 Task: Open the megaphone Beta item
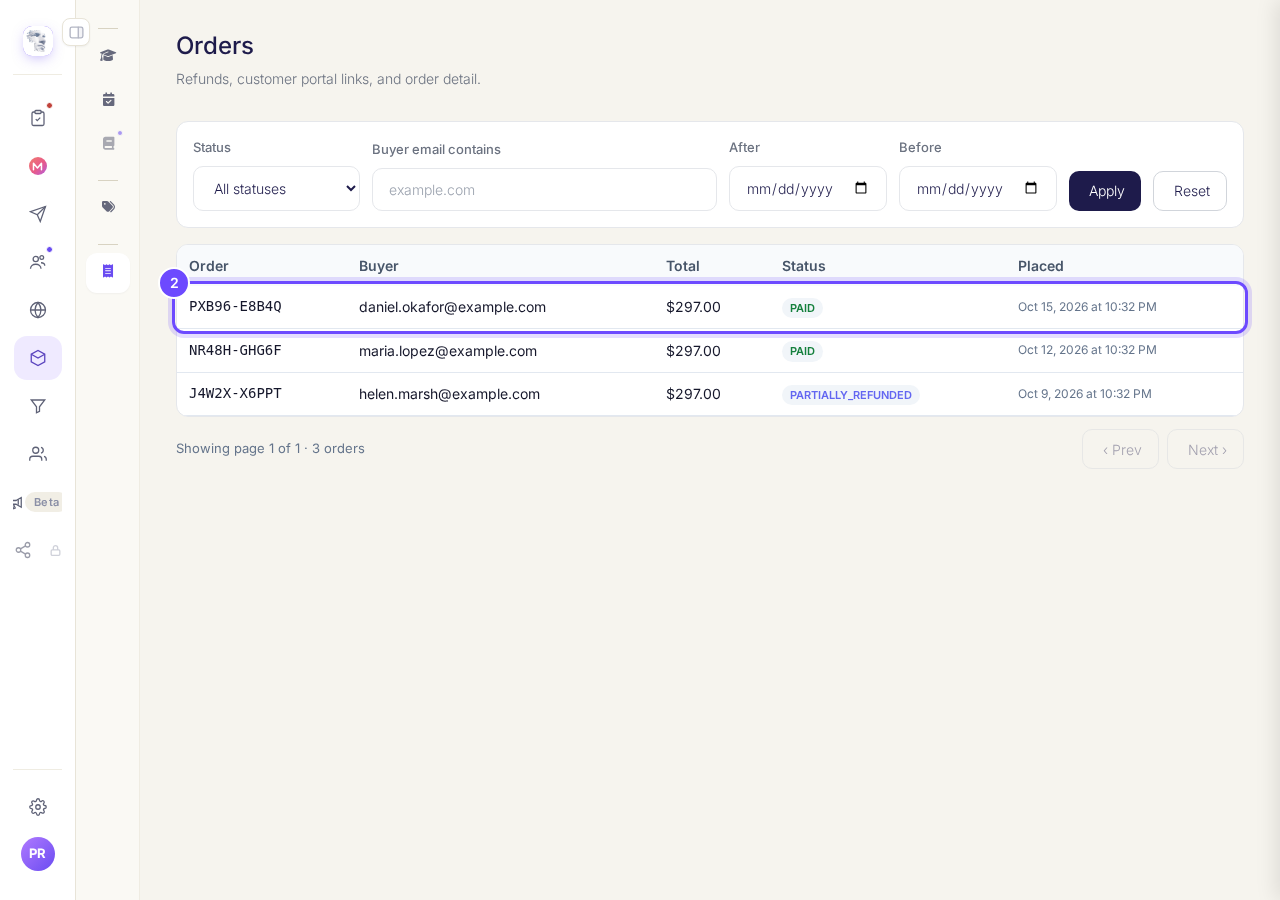tap(38, 502)
